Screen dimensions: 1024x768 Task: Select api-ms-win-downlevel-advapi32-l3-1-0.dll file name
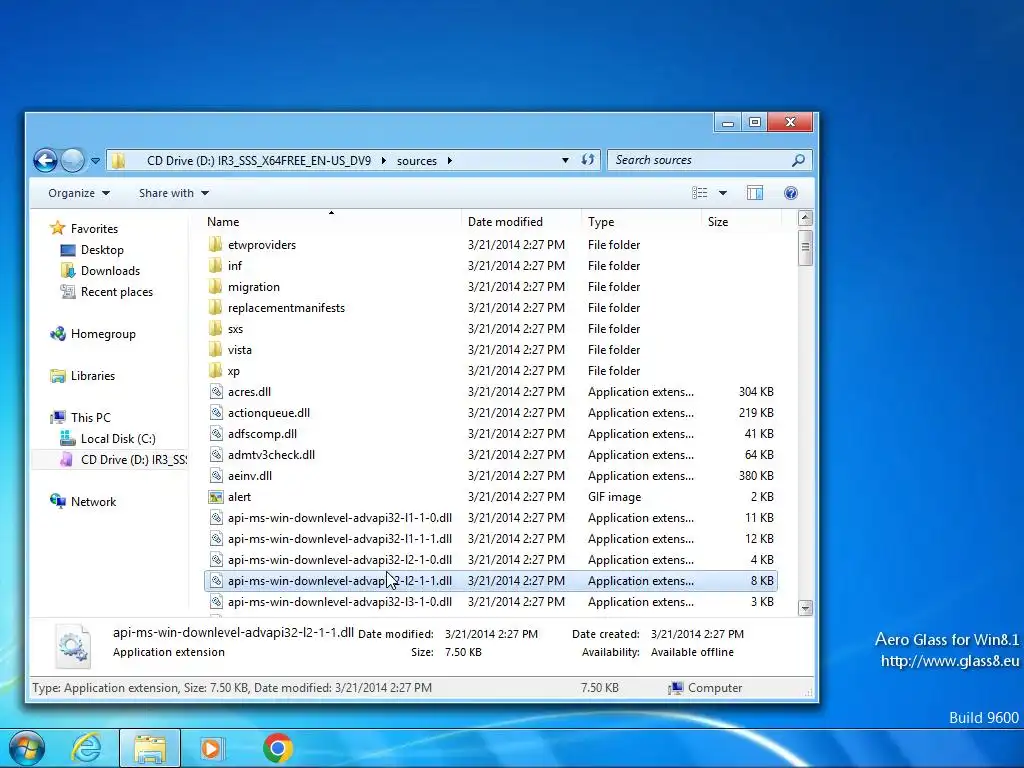[x=340, y=601]
